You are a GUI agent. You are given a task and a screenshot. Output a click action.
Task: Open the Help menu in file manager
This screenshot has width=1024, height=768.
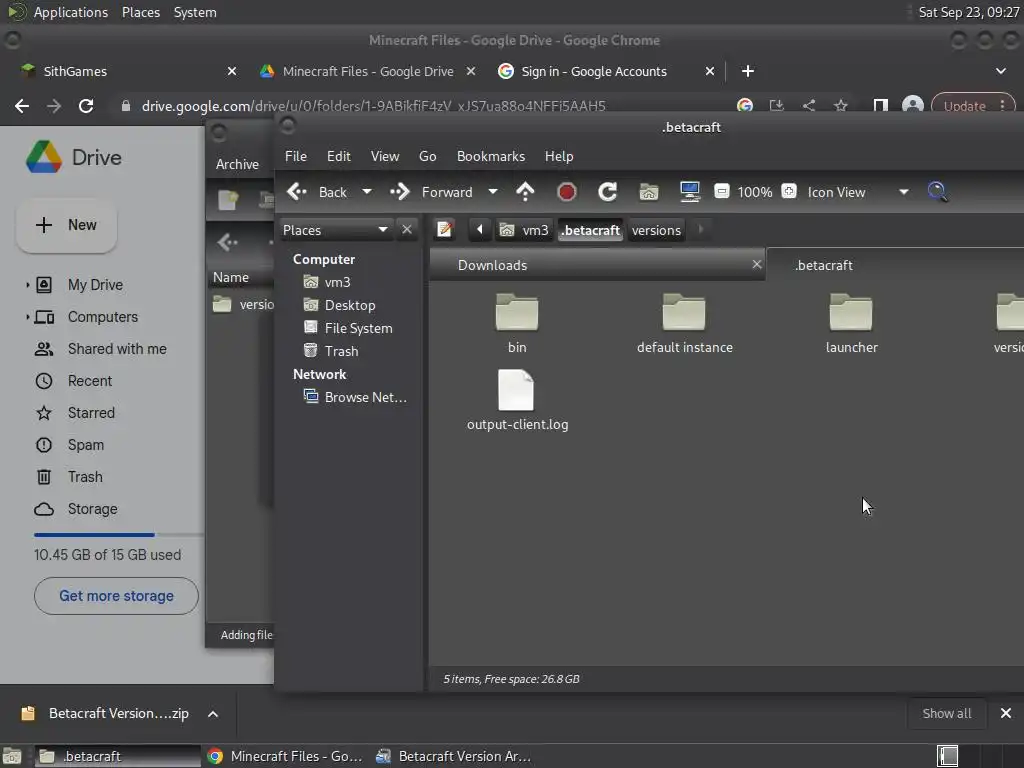tap(559, 156)
